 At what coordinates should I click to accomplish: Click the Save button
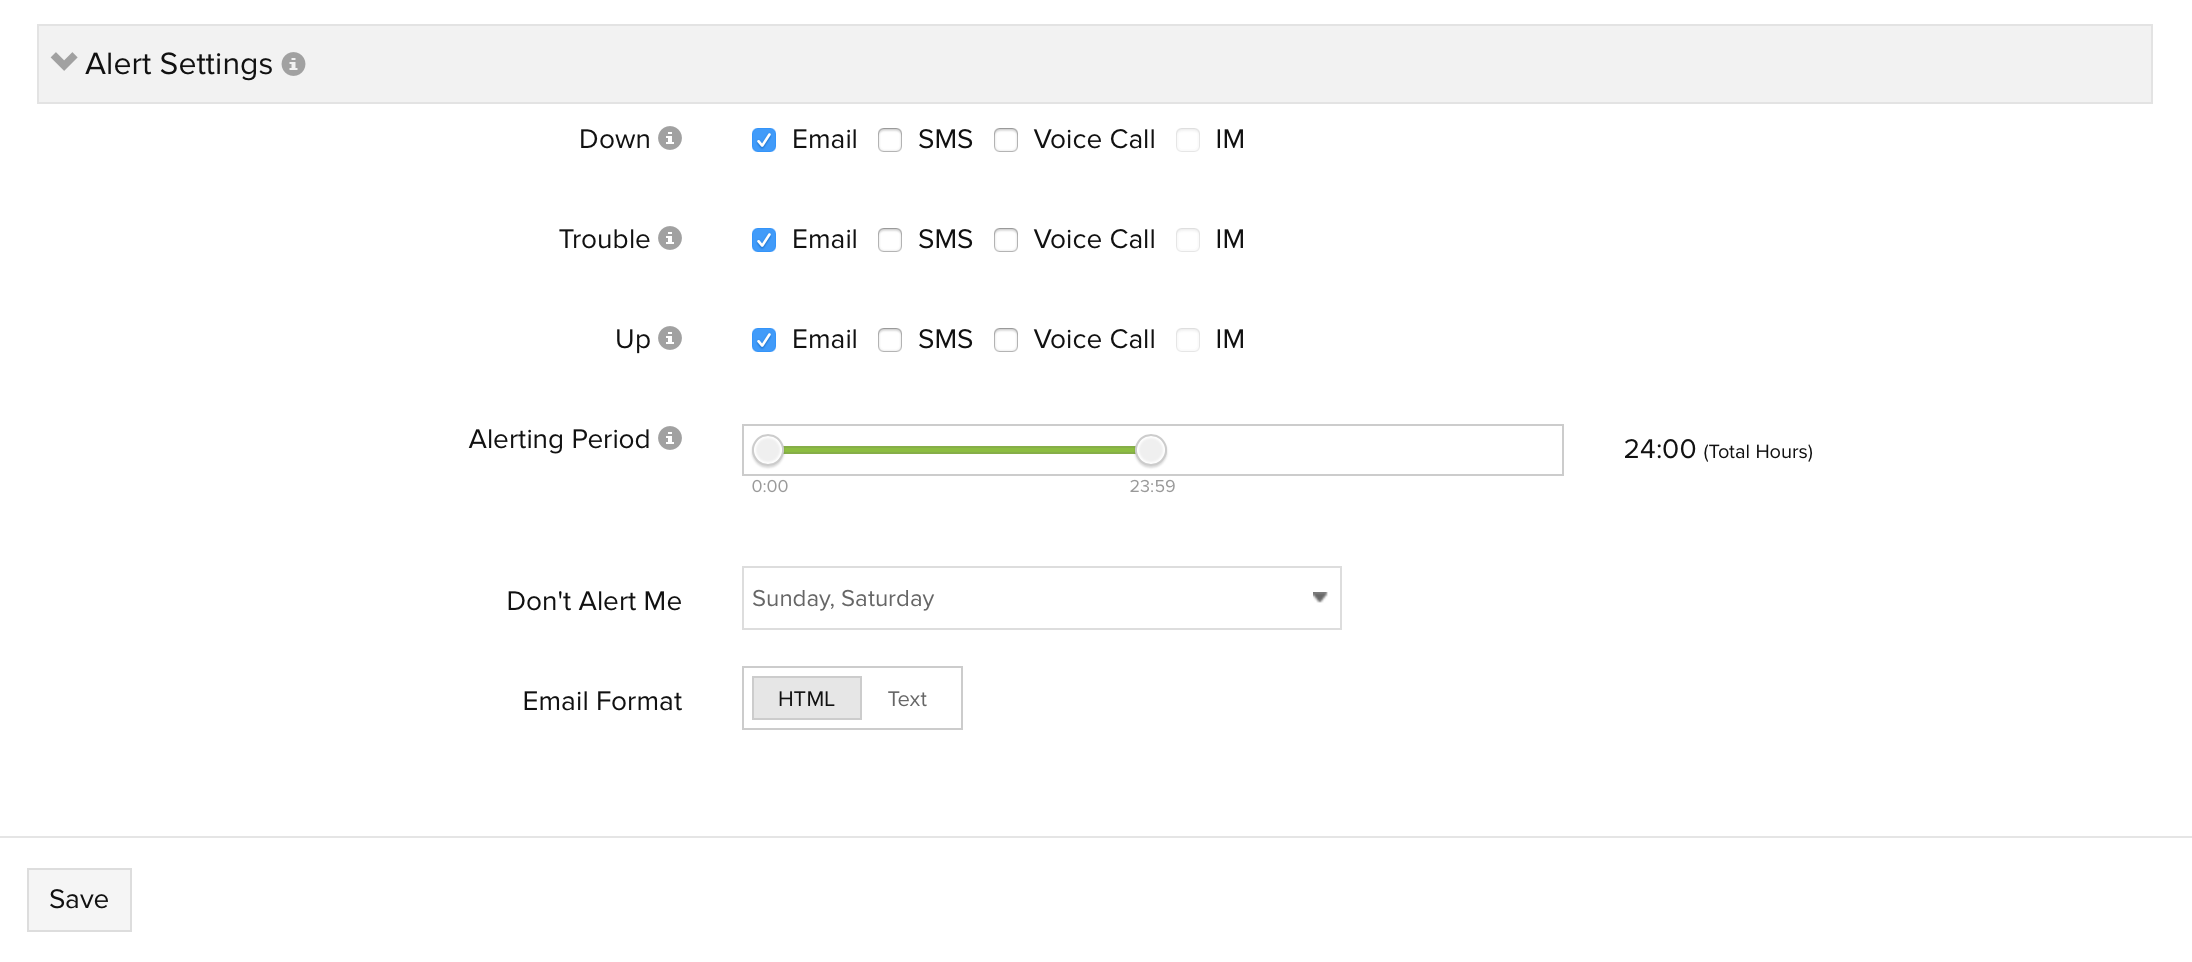point(79,899)
